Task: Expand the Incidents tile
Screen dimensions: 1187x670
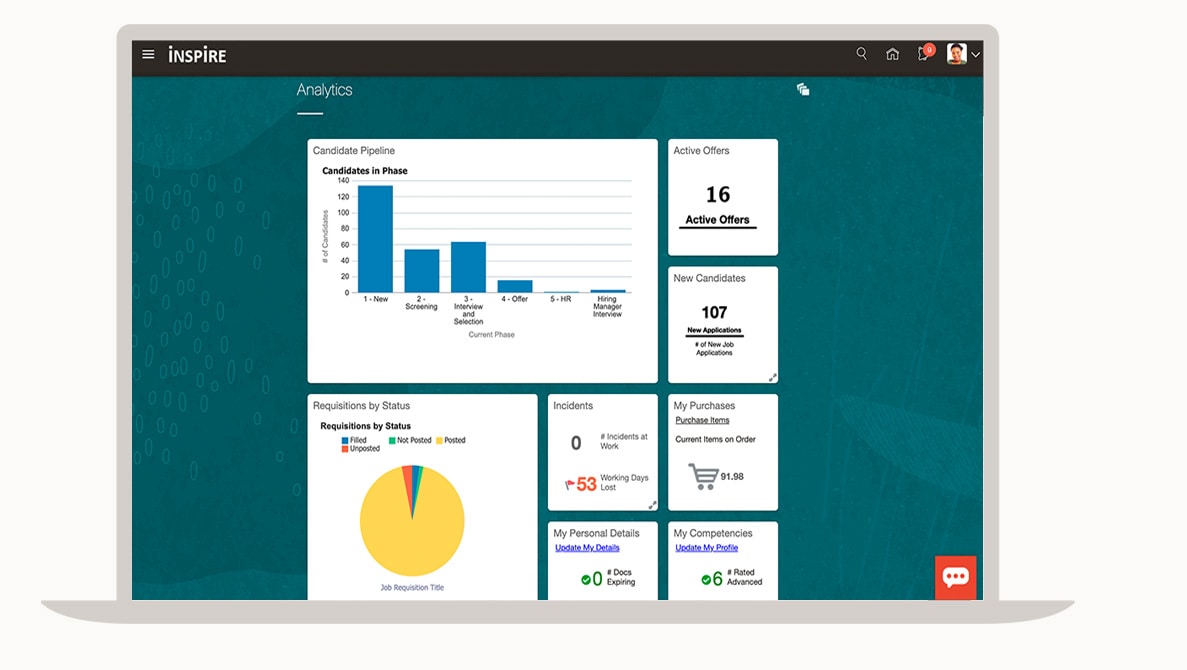Action: pos(652,505)
